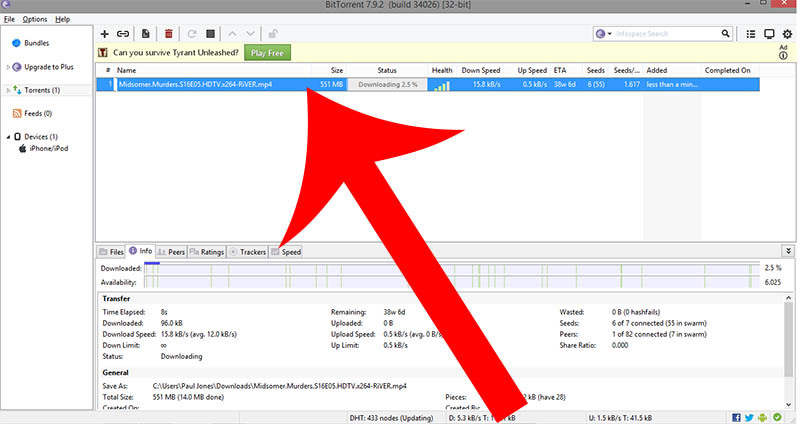Screen dimensions: 800x424
Task: Click the Downloading 2.5 % progress bar
Action: (388, 85)
